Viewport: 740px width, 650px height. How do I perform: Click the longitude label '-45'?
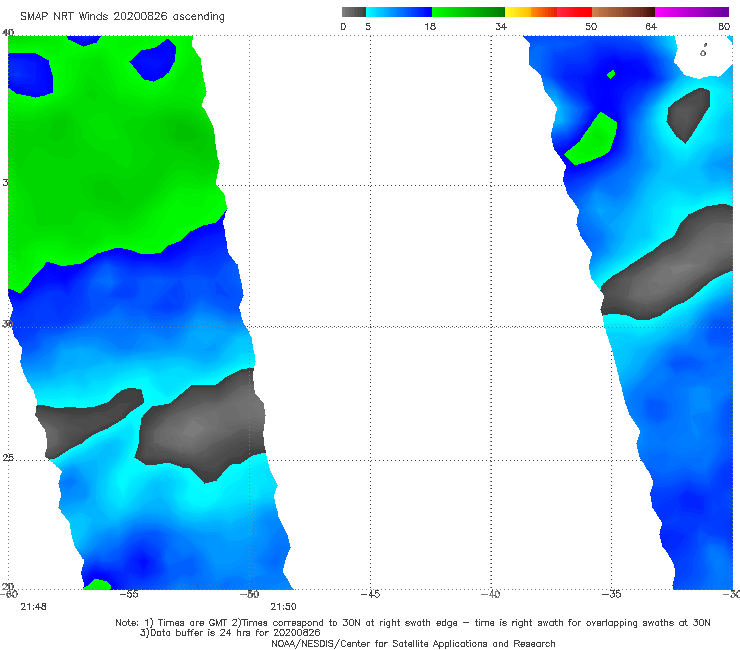[370, 594]
